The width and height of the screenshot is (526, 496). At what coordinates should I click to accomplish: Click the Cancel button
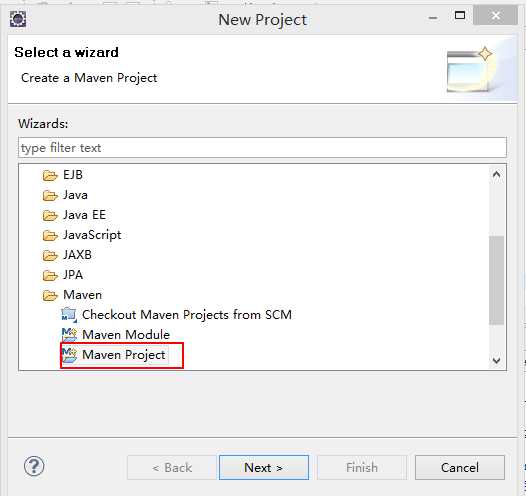460,467
